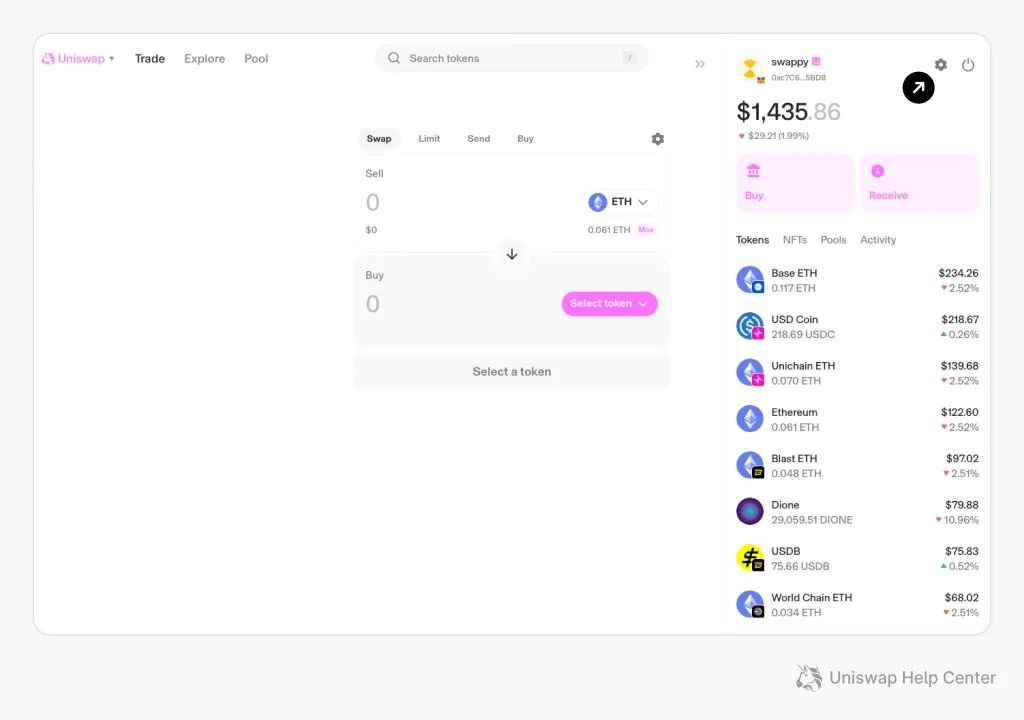Click the $68.02 World Chain ETH value
Viewport: 1024px width, 720px height.
tap(961, 598)
